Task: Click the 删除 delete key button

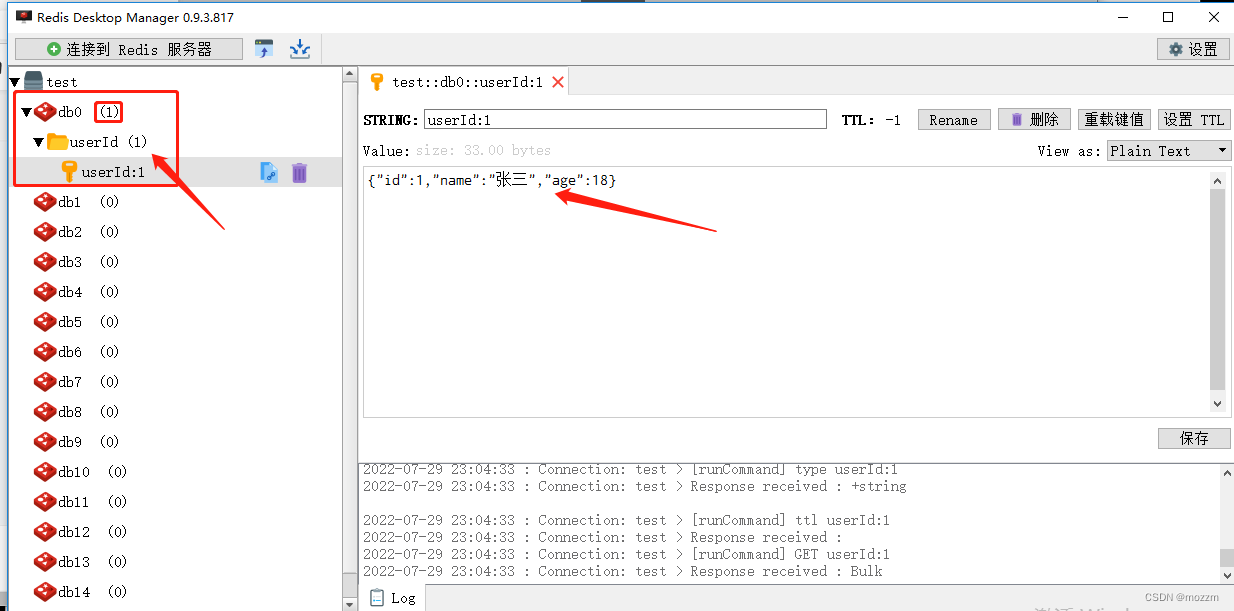Action: pyautogui.click(x=1035, y=120)
